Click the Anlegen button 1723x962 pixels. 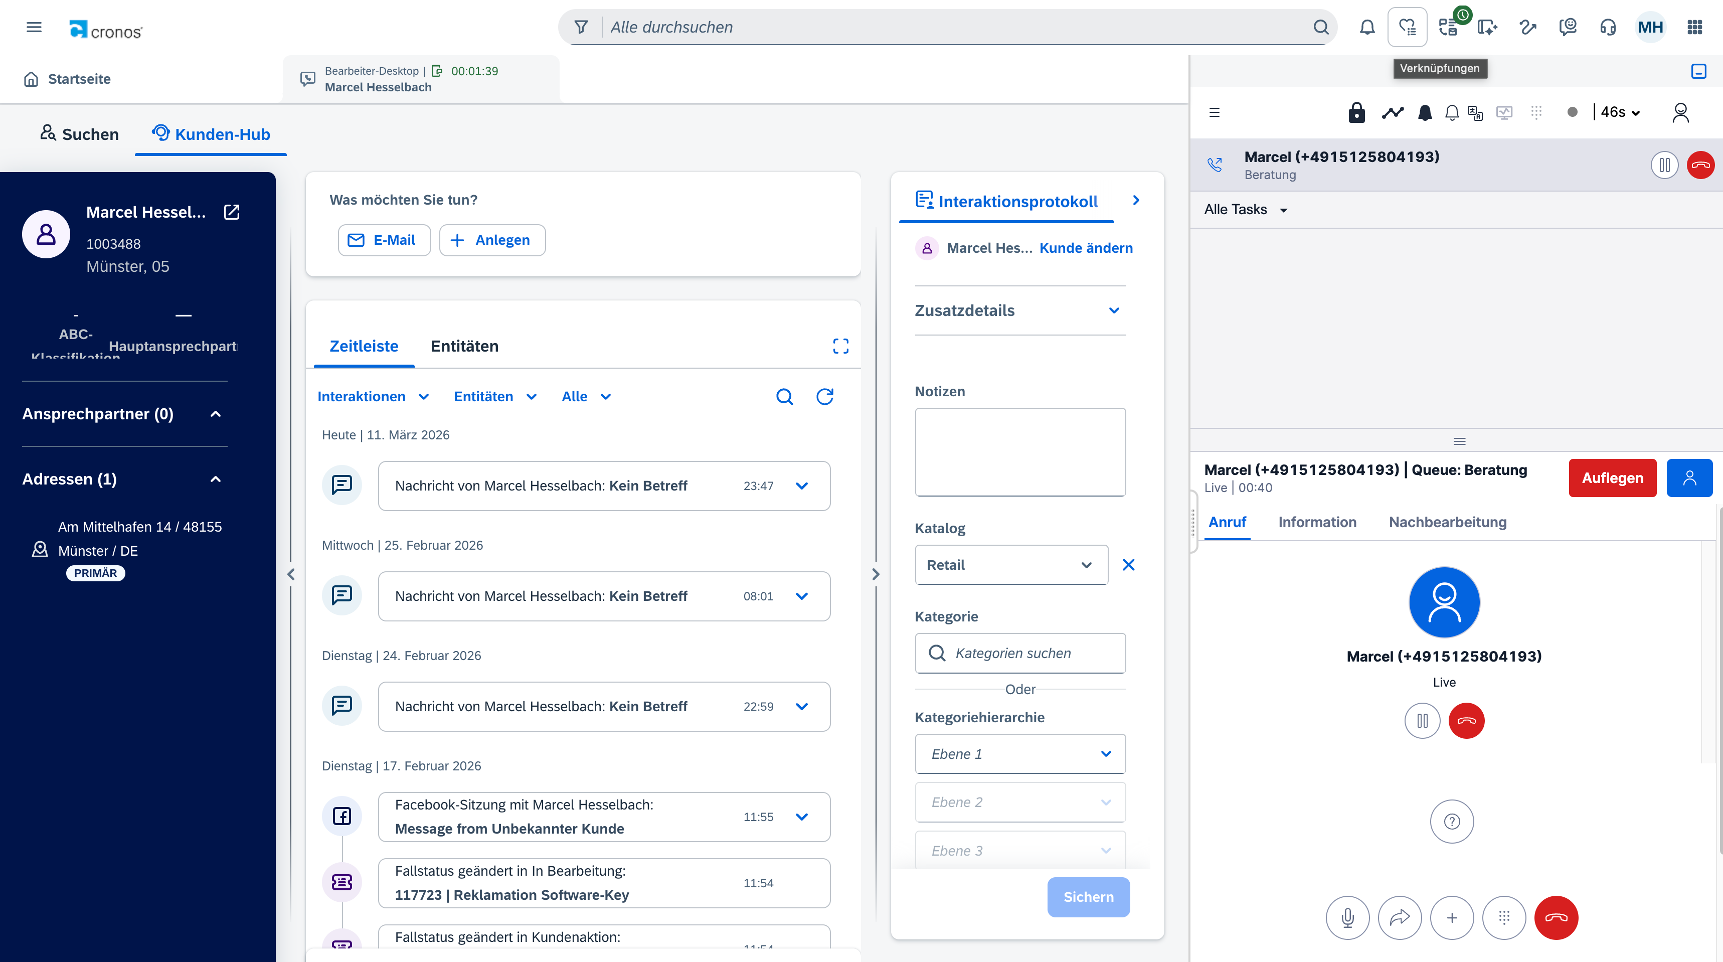coord(492,240)
